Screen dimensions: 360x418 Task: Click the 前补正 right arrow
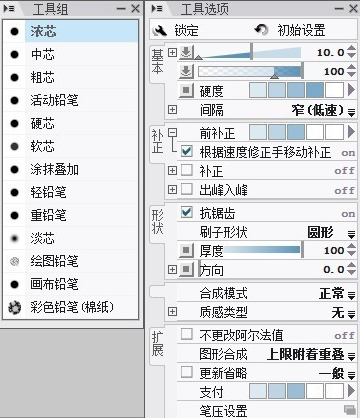click(351, 132)
